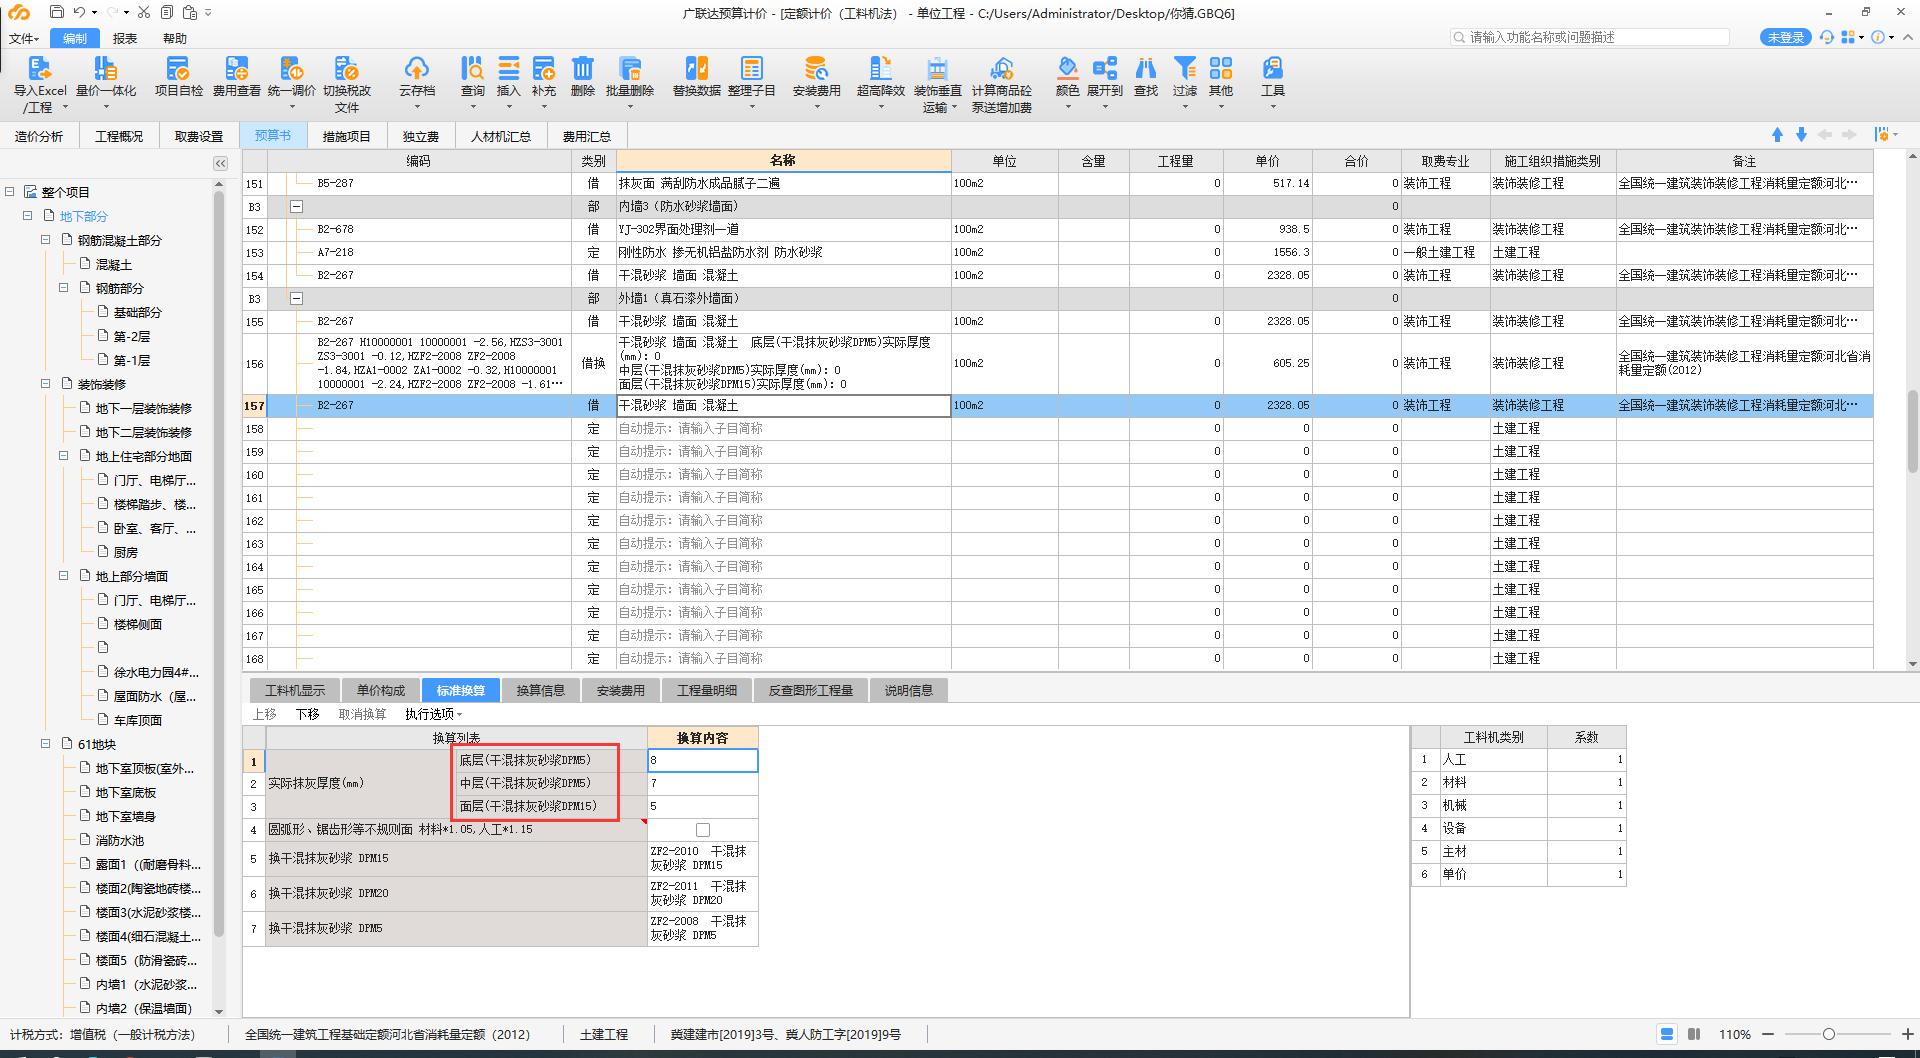Click the customer service headset icon
Viewport: 1920px width, 1058px height.
(1827, 37)
